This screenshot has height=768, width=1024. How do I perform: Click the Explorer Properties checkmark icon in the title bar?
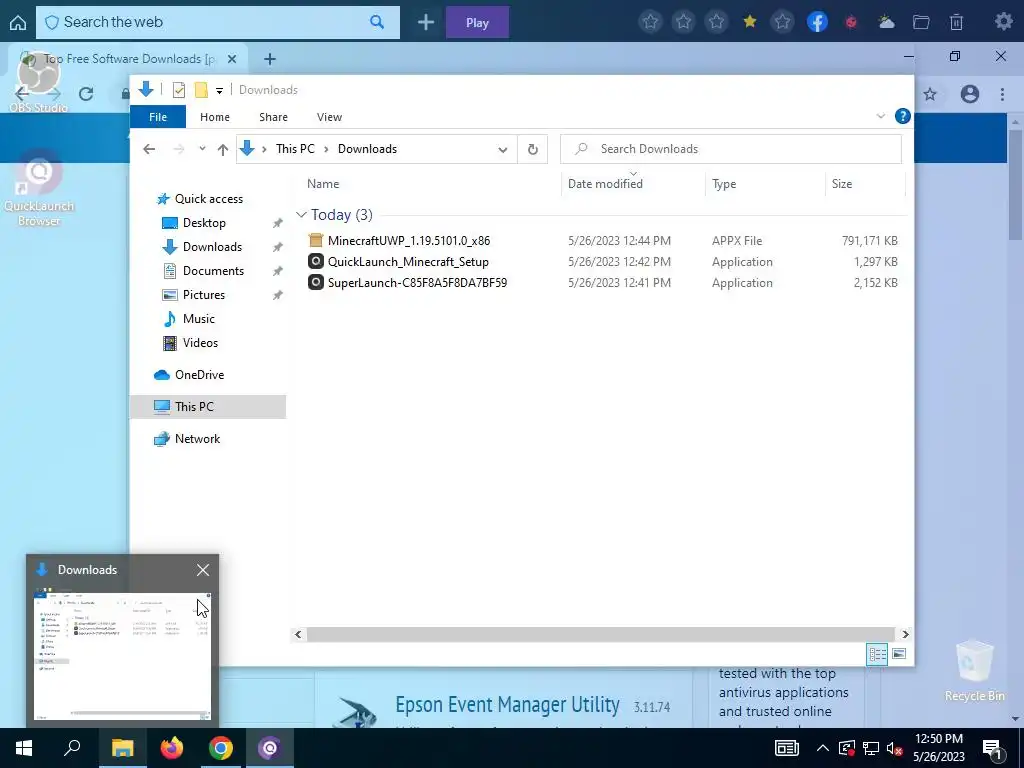coord(178,90)
